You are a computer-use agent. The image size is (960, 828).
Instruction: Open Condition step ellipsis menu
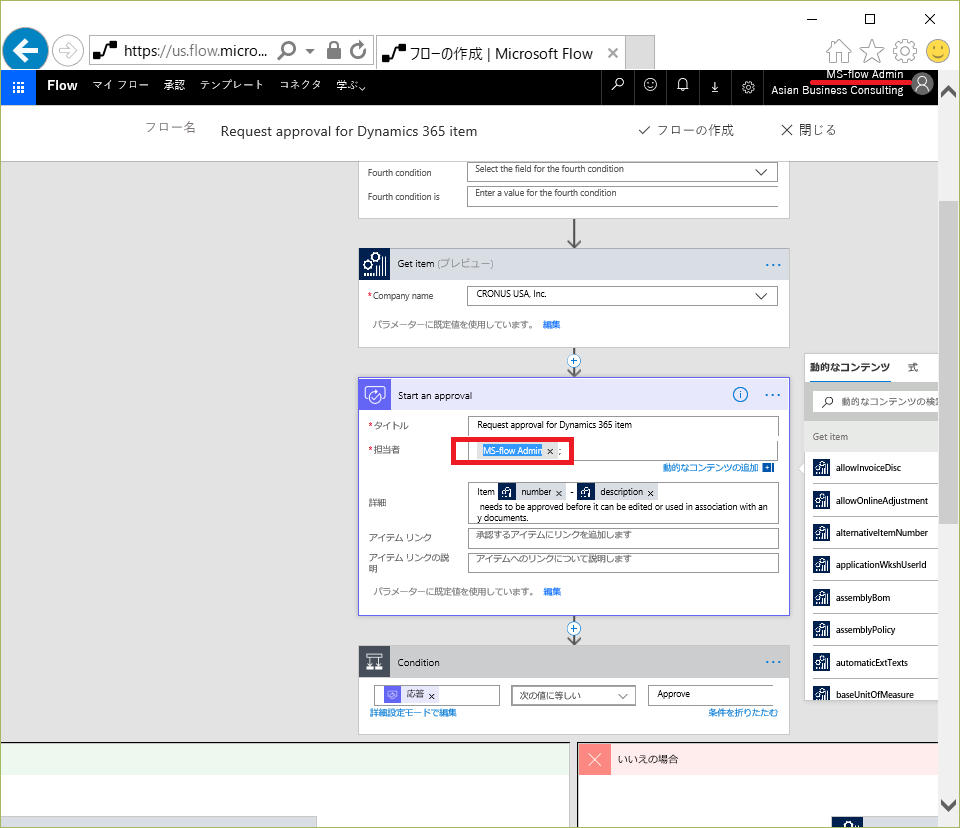tap(773, 662)
